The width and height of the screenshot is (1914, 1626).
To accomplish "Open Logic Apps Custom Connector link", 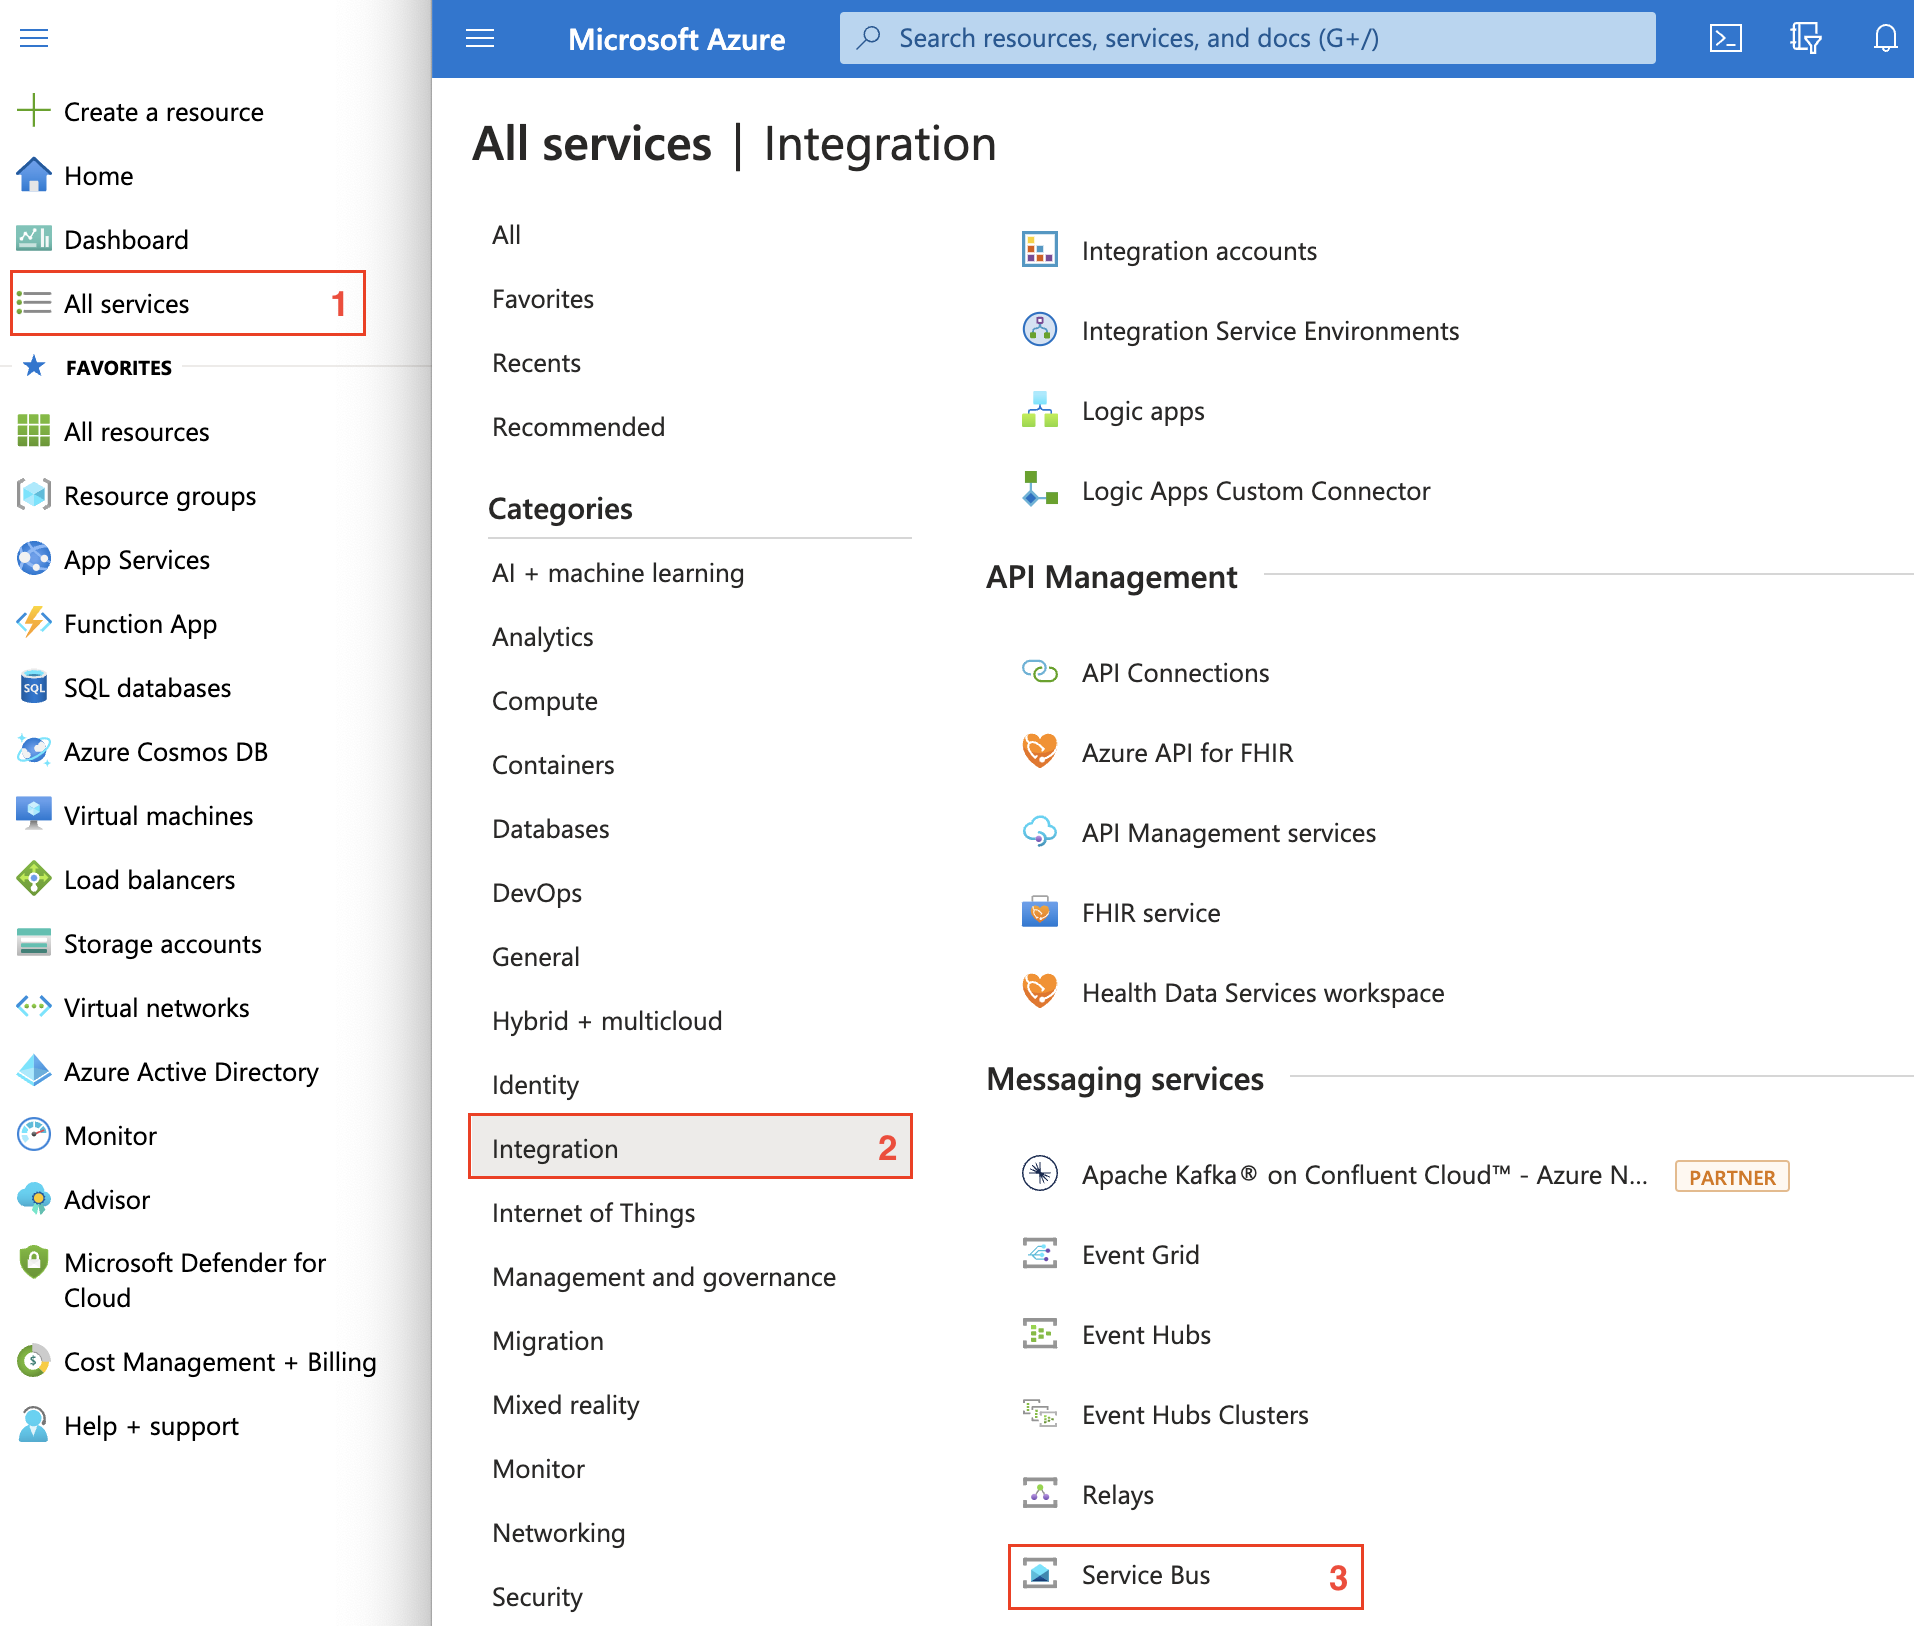I will (x=1256, y=491).
